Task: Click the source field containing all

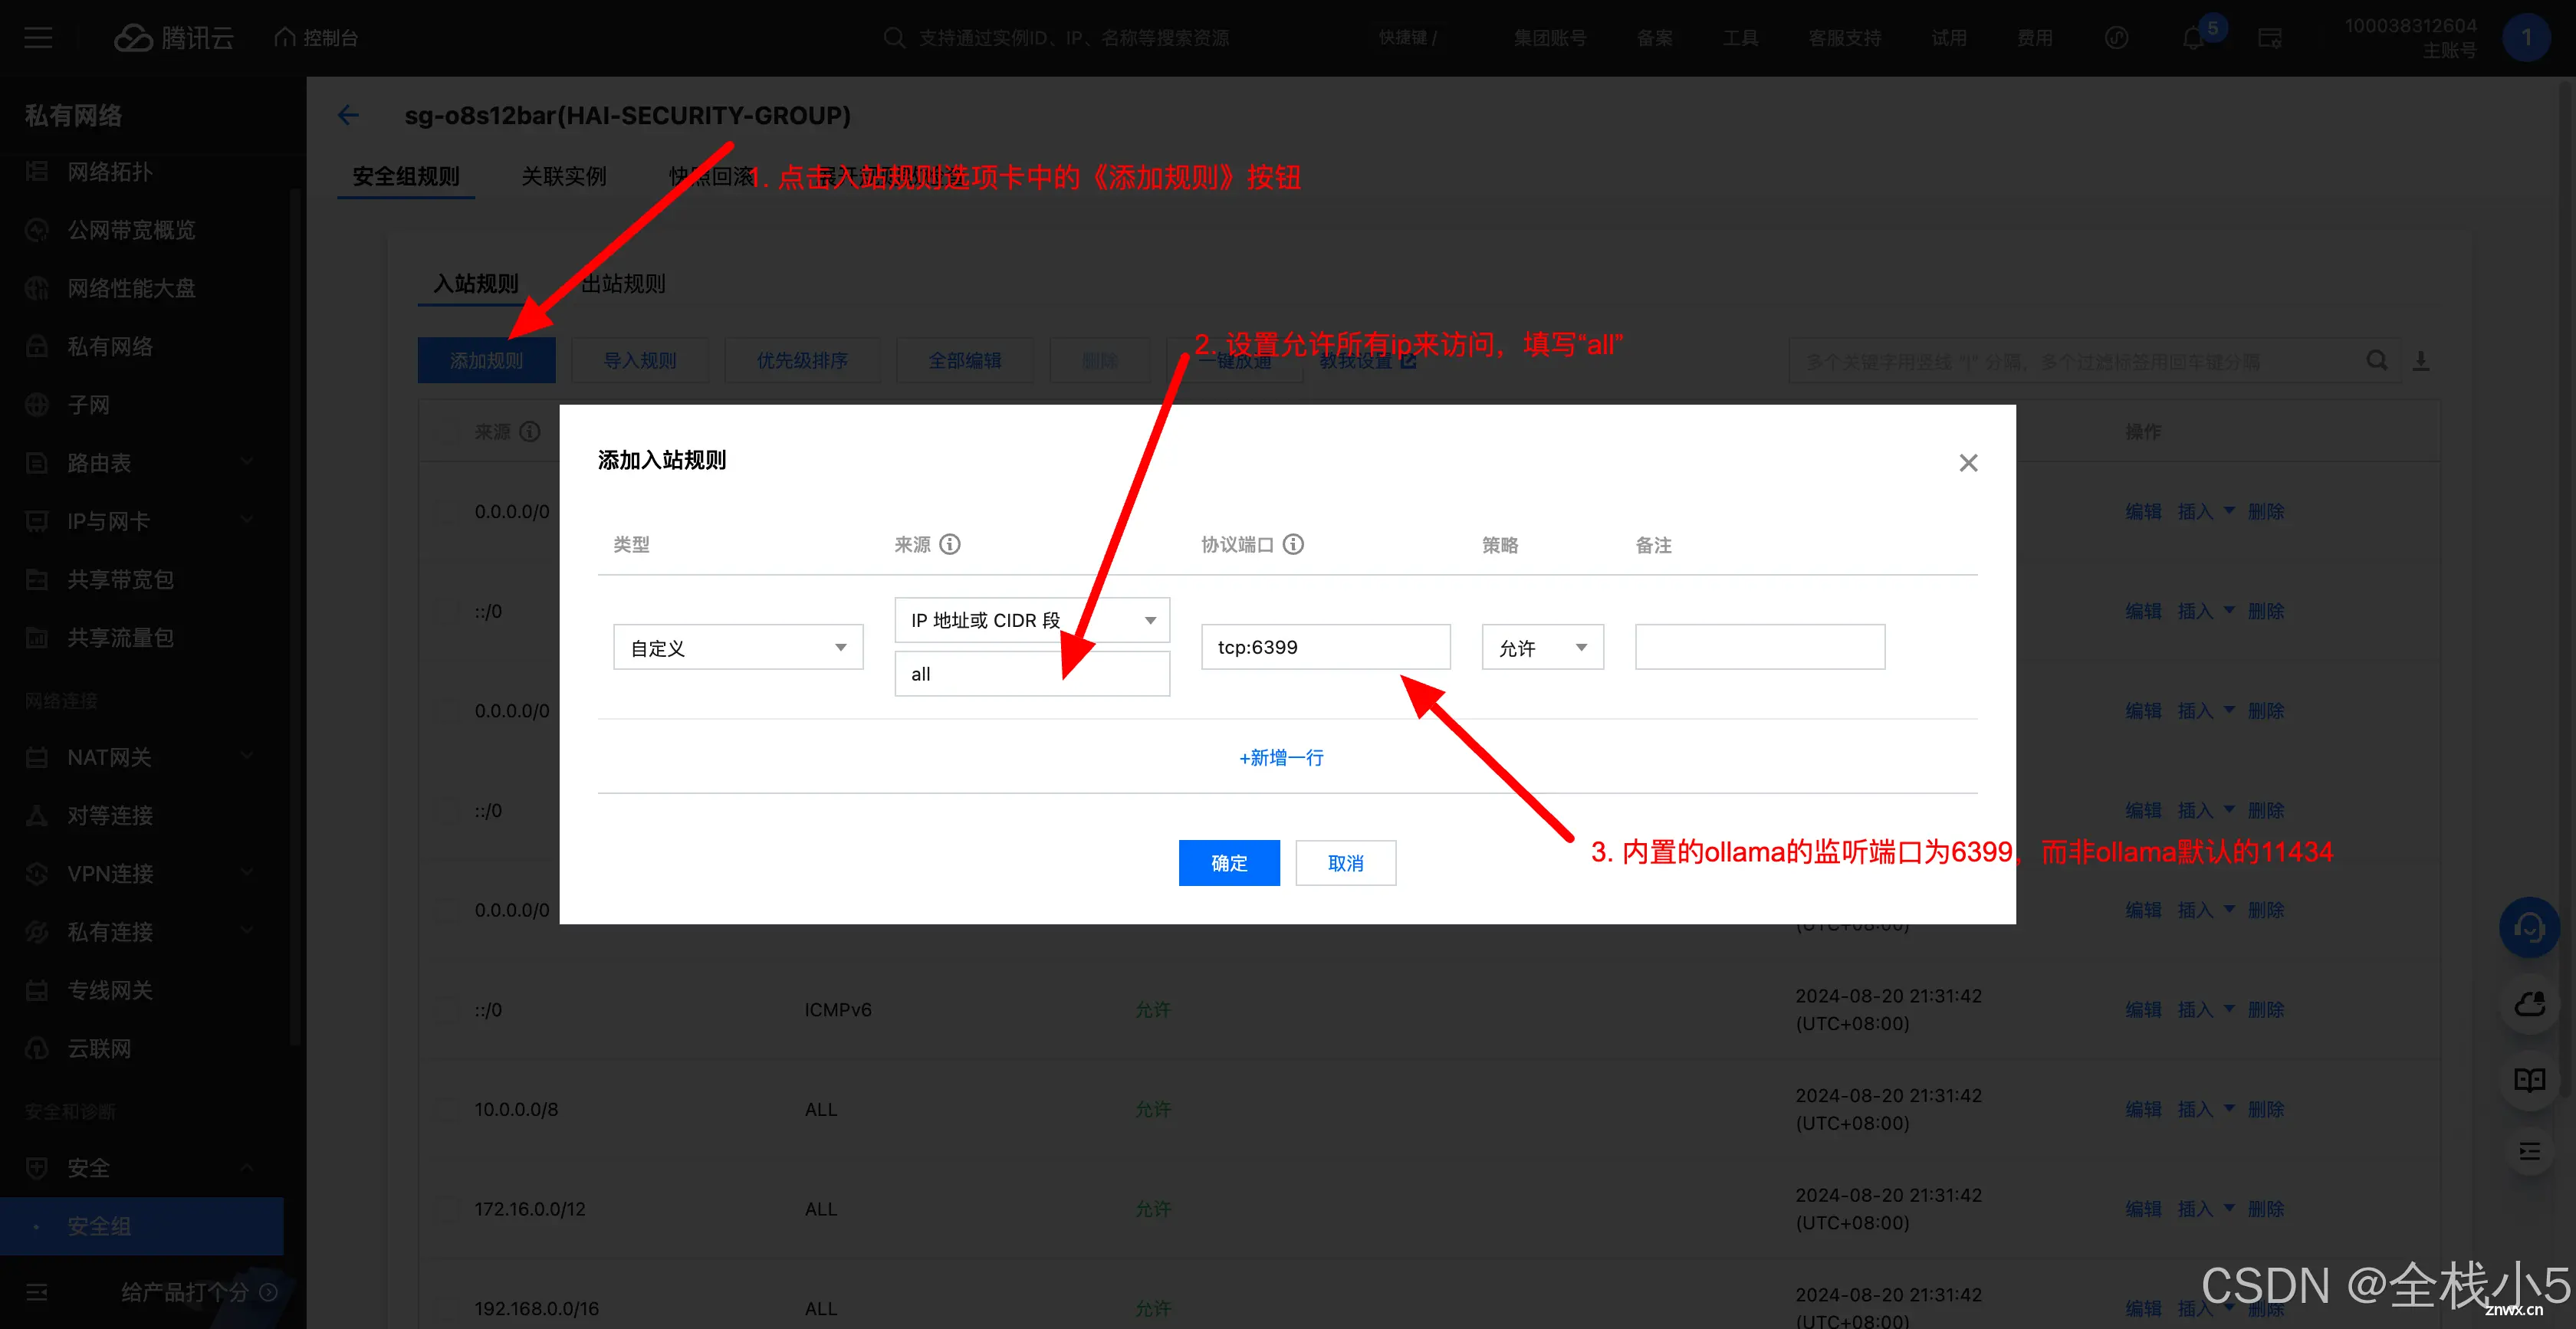Action: [x=1032, y=674]
